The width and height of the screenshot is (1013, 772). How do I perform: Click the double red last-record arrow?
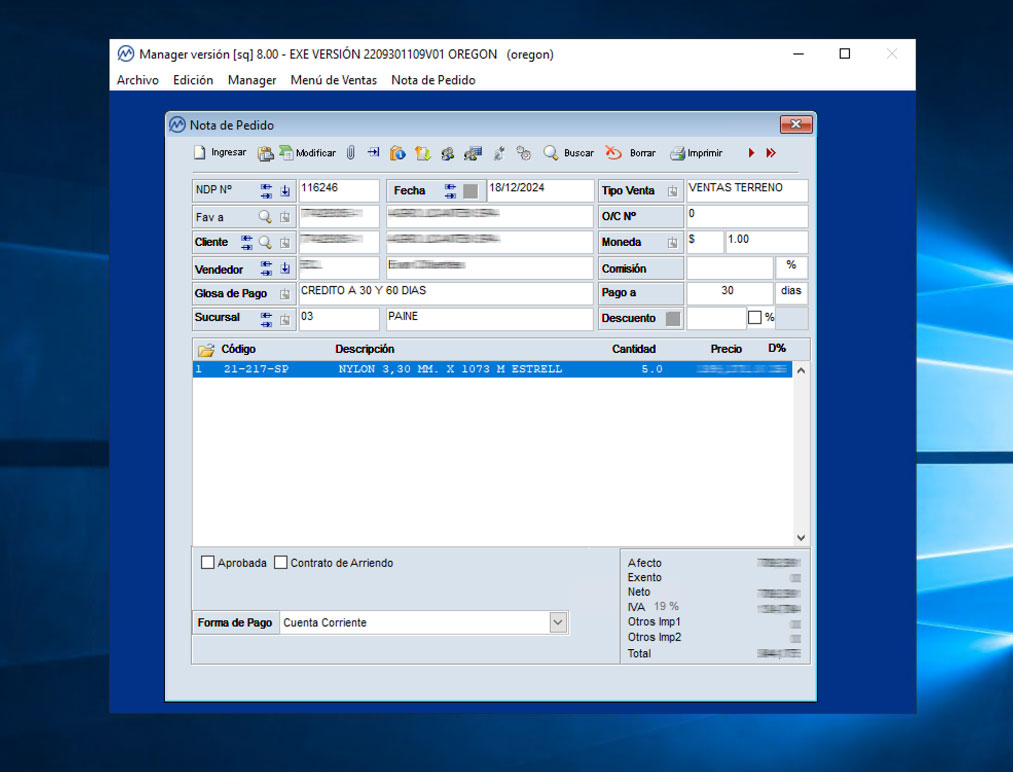(771, 153)
